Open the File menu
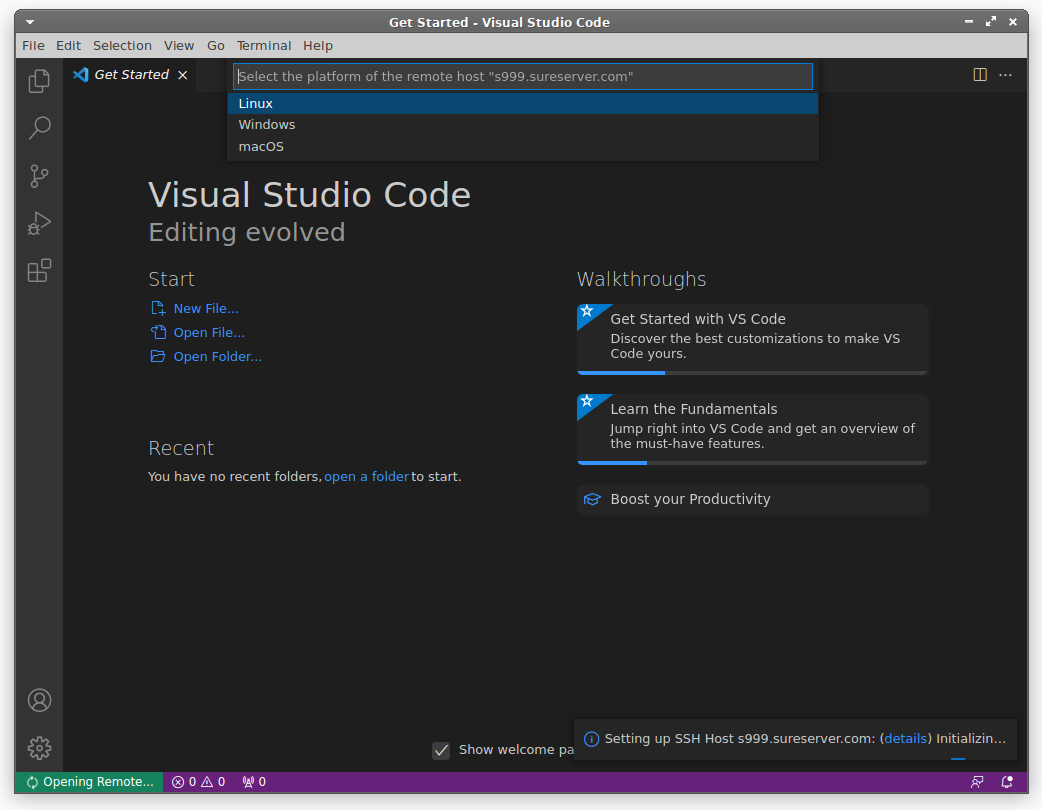 pos(33,46)
